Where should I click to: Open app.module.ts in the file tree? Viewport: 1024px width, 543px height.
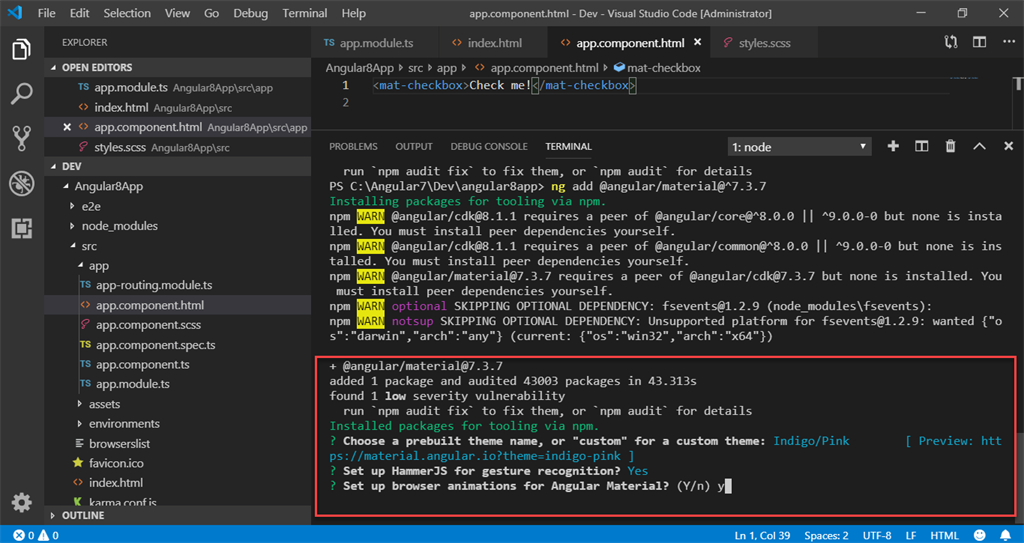(132, 384)
